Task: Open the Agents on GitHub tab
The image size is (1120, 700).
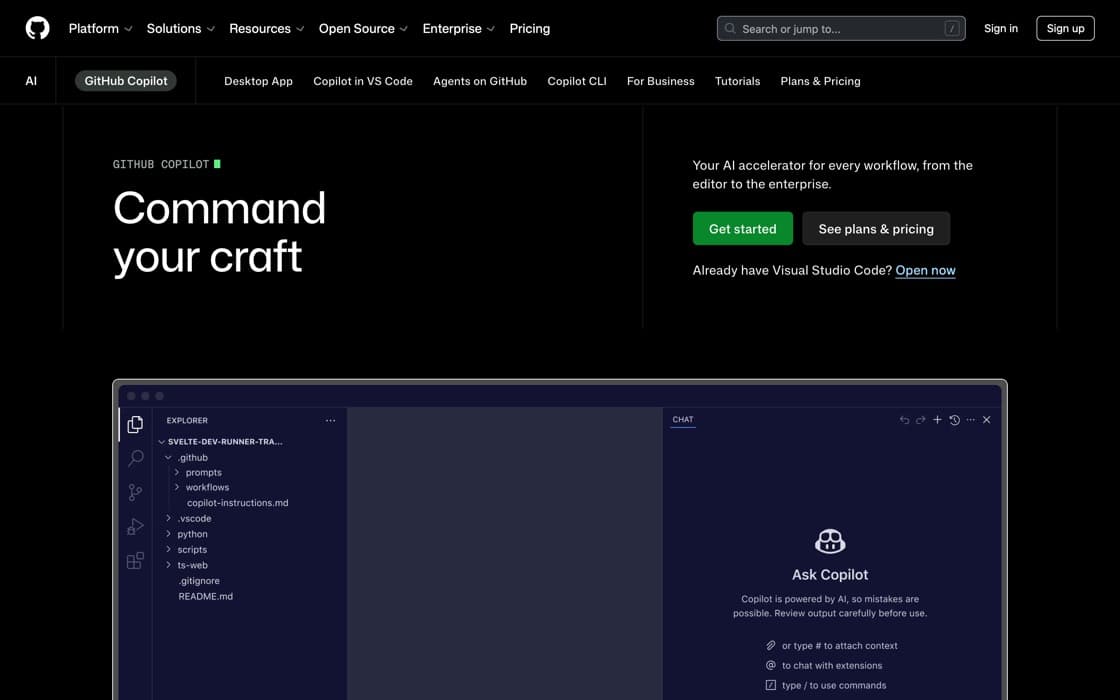Action: (480, 81)
